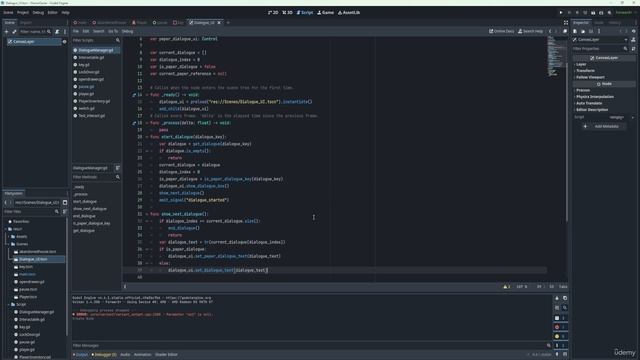
Task: Open the AssetLib workspace
Action: point(349,13)
